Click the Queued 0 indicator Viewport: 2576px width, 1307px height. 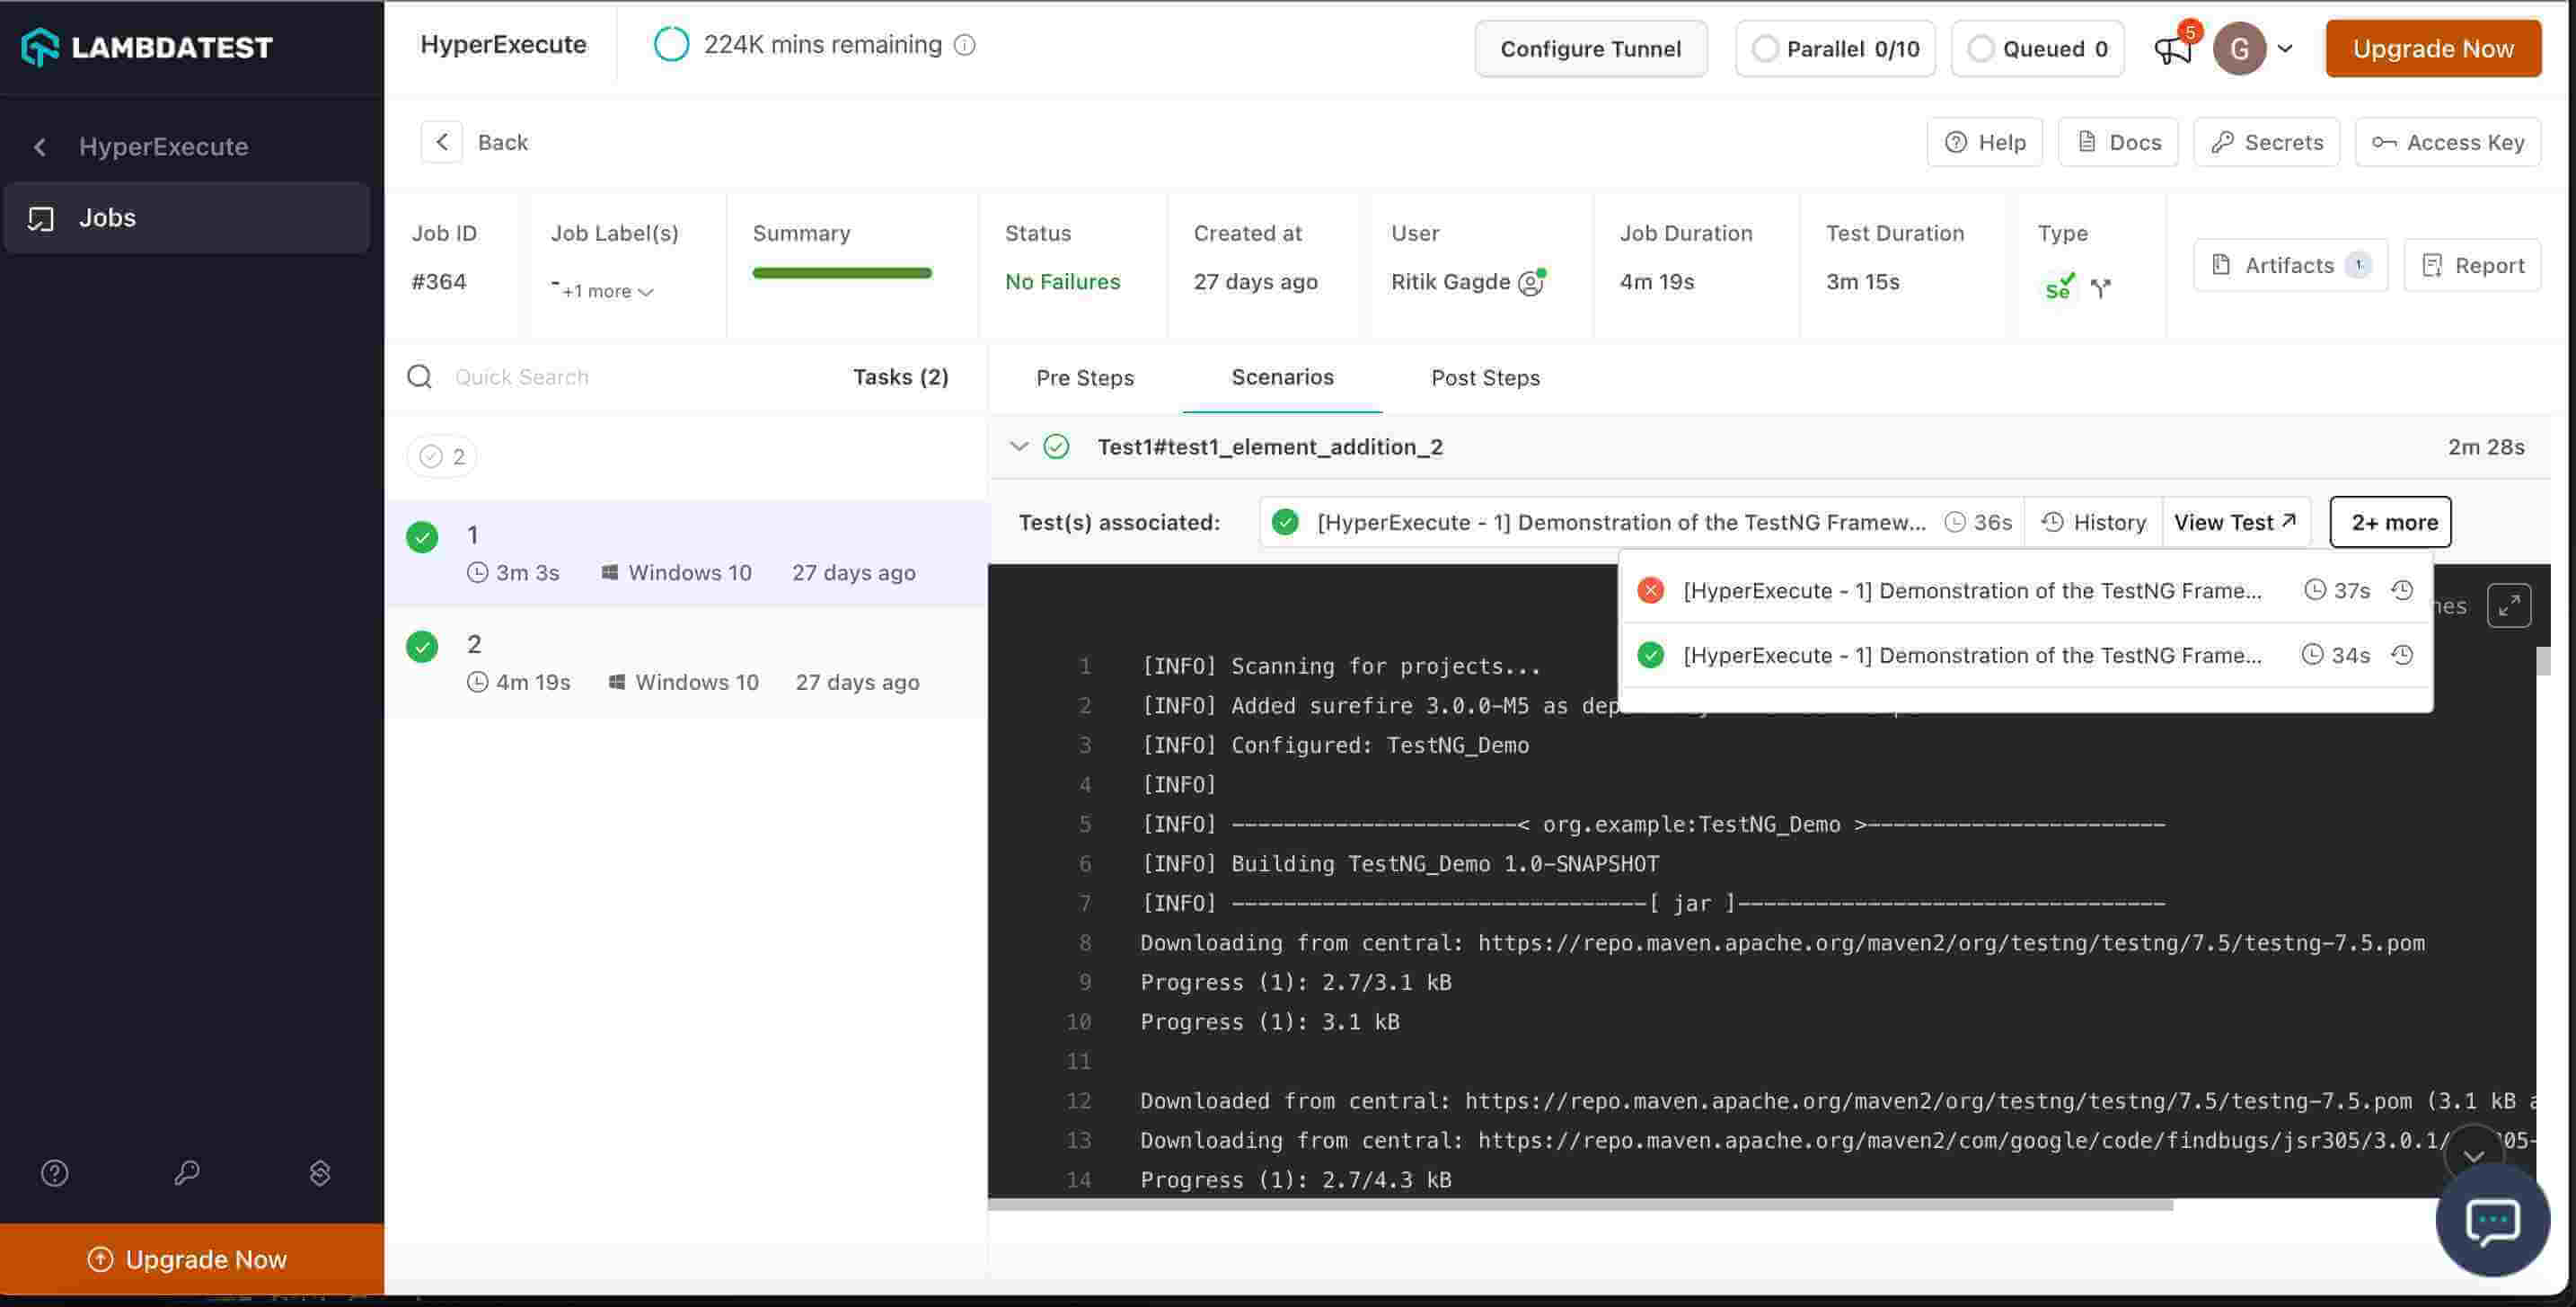pos(2037,49)
